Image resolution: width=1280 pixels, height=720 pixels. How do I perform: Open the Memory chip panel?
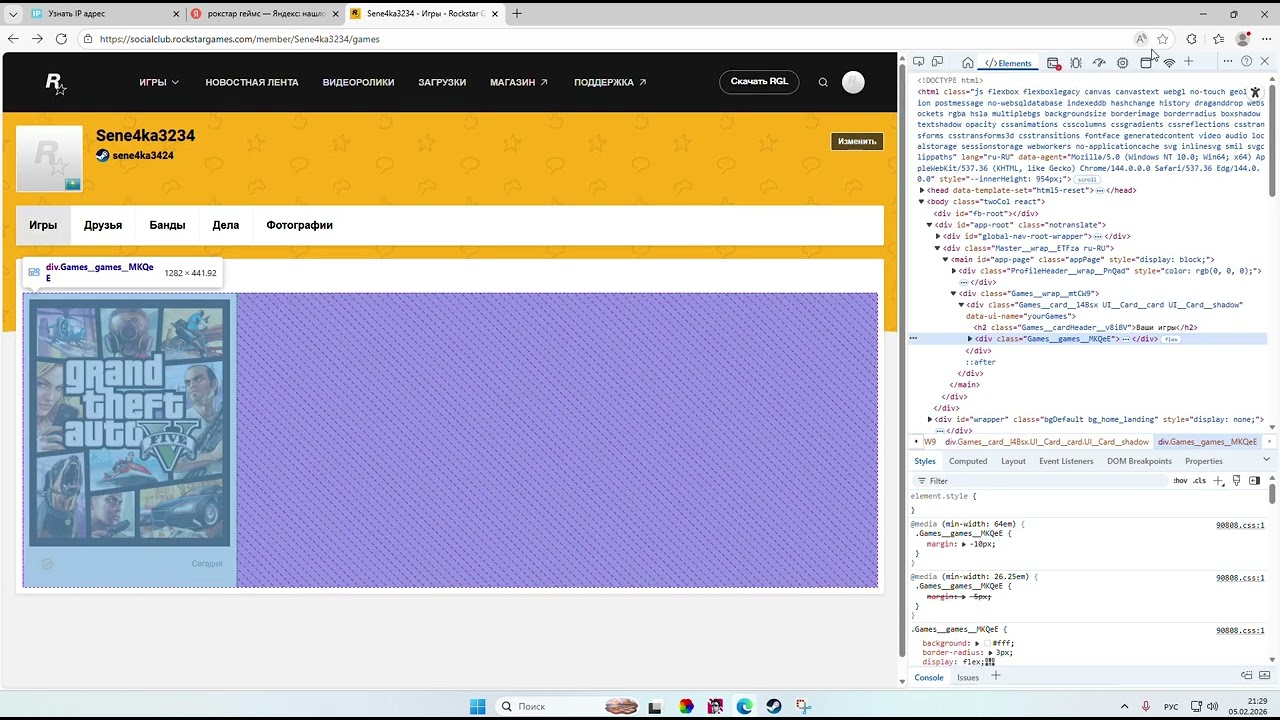1122,63
